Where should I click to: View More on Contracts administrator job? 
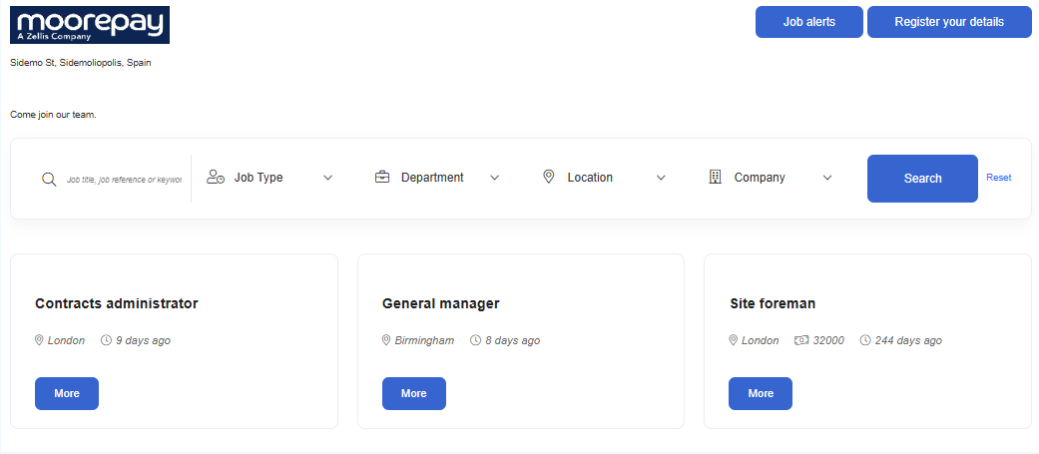tap(67, 394)
